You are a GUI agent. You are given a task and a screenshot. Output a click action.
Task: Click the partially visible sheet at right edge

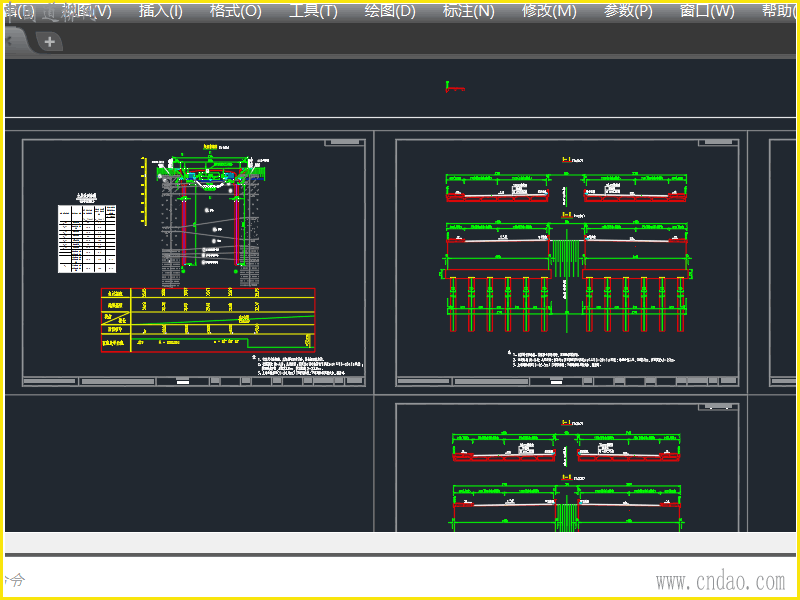coord(782,262)
